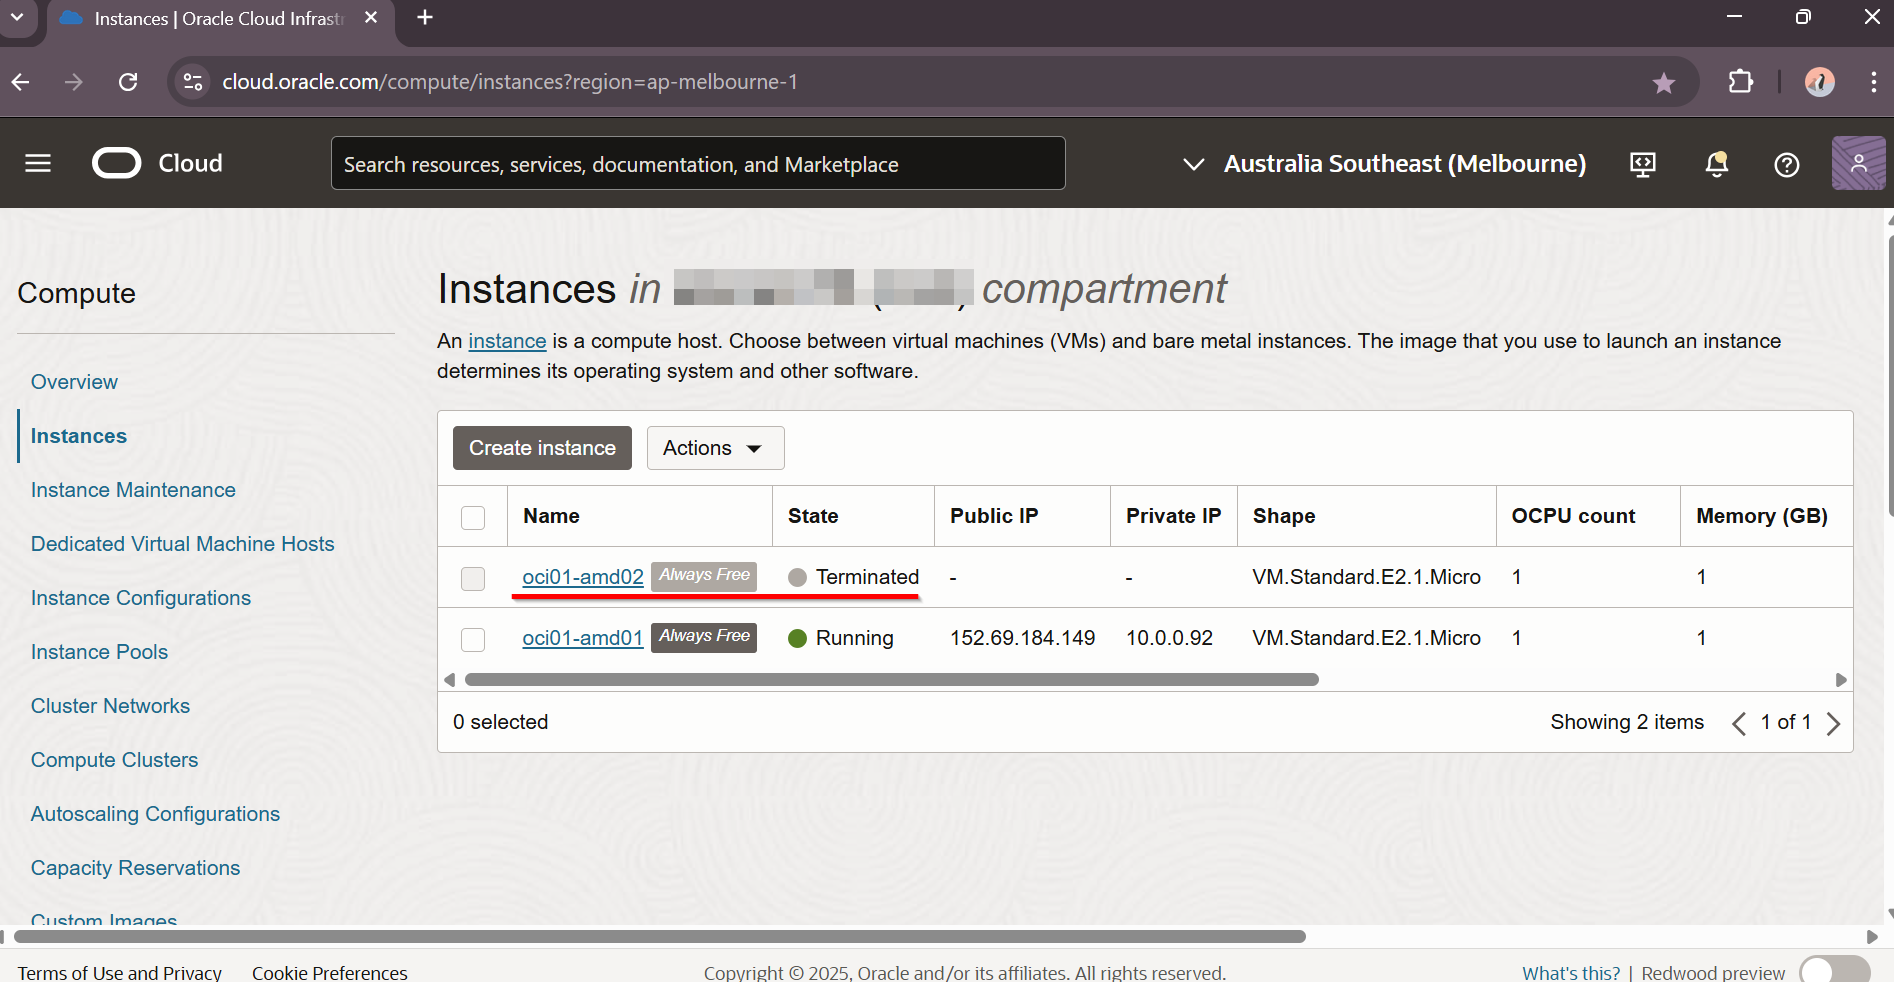Bookmark this page with the star icon
1894x982 pixels.
[x=1663, y=83]
